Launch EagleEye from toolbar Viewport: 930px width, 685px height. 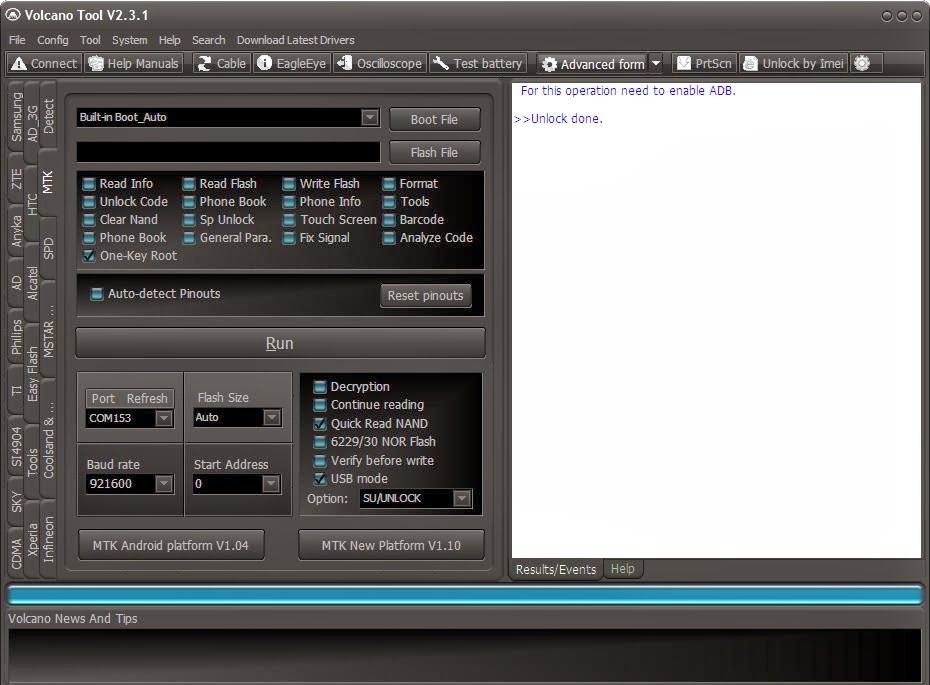point(291,63)
